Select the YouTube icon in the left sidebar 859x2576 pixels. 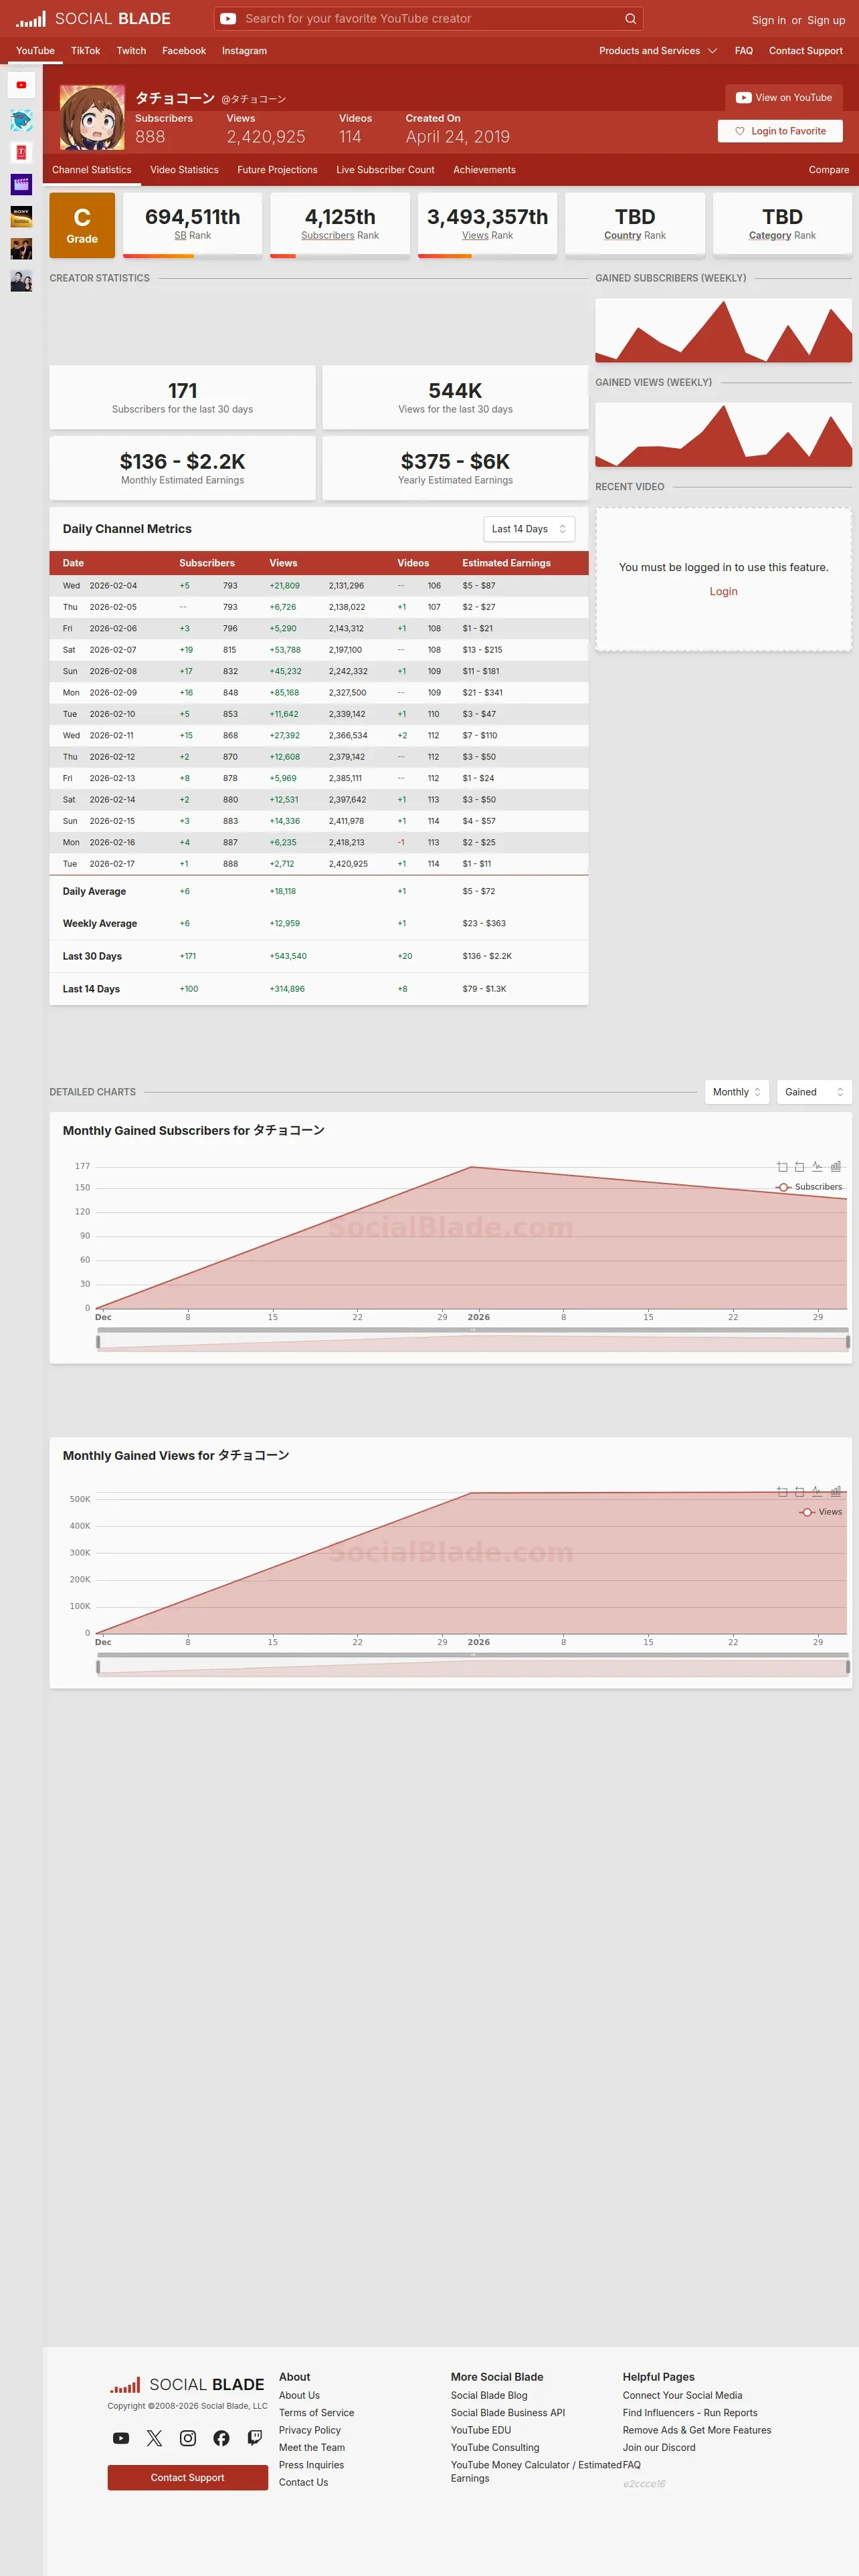[21, 85]
